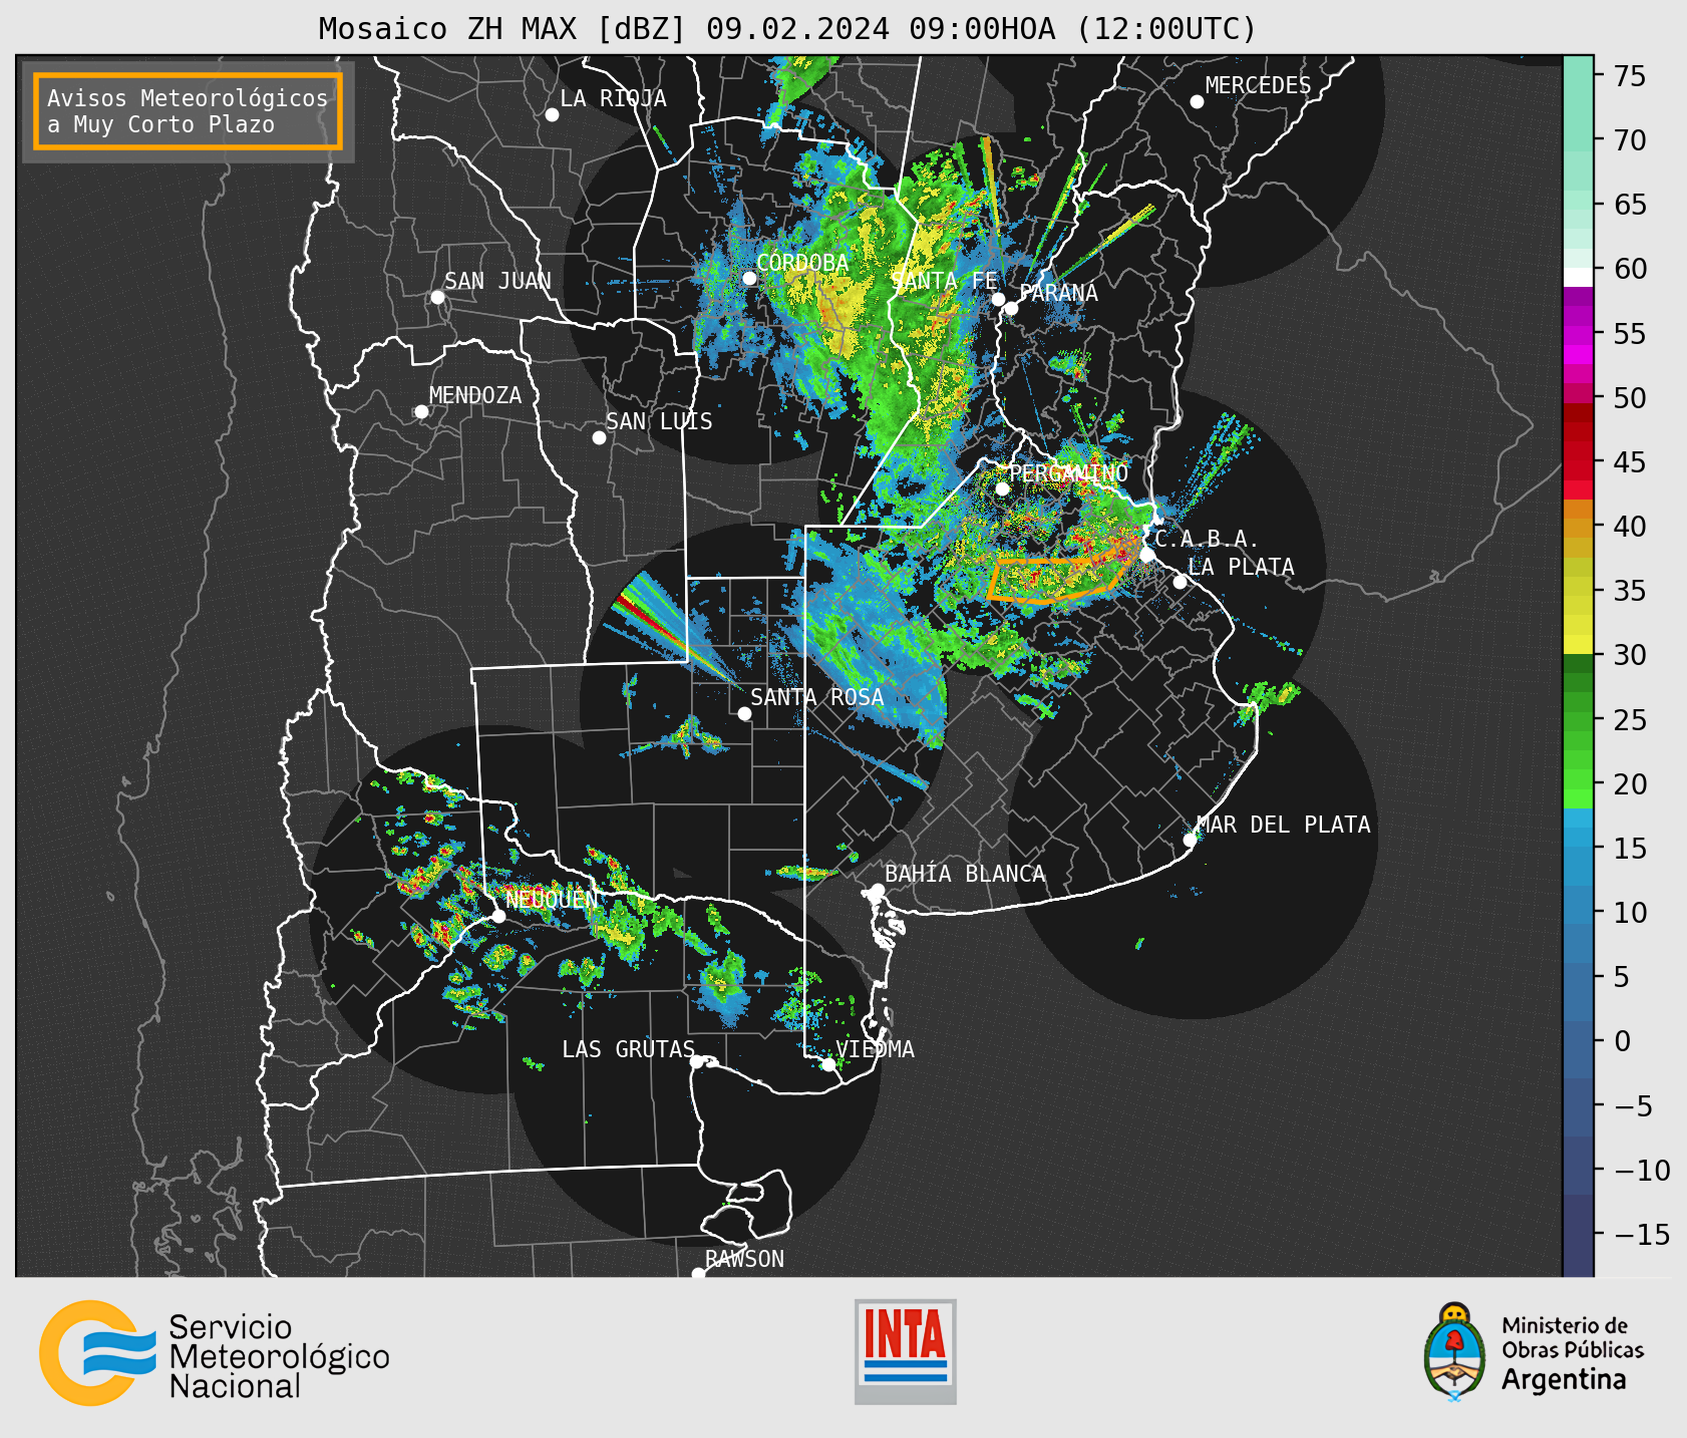Click the orange 40 dBZ band on the colorbar
The height and width of the screenshot is (1438, 1687).
point(1578,526)
